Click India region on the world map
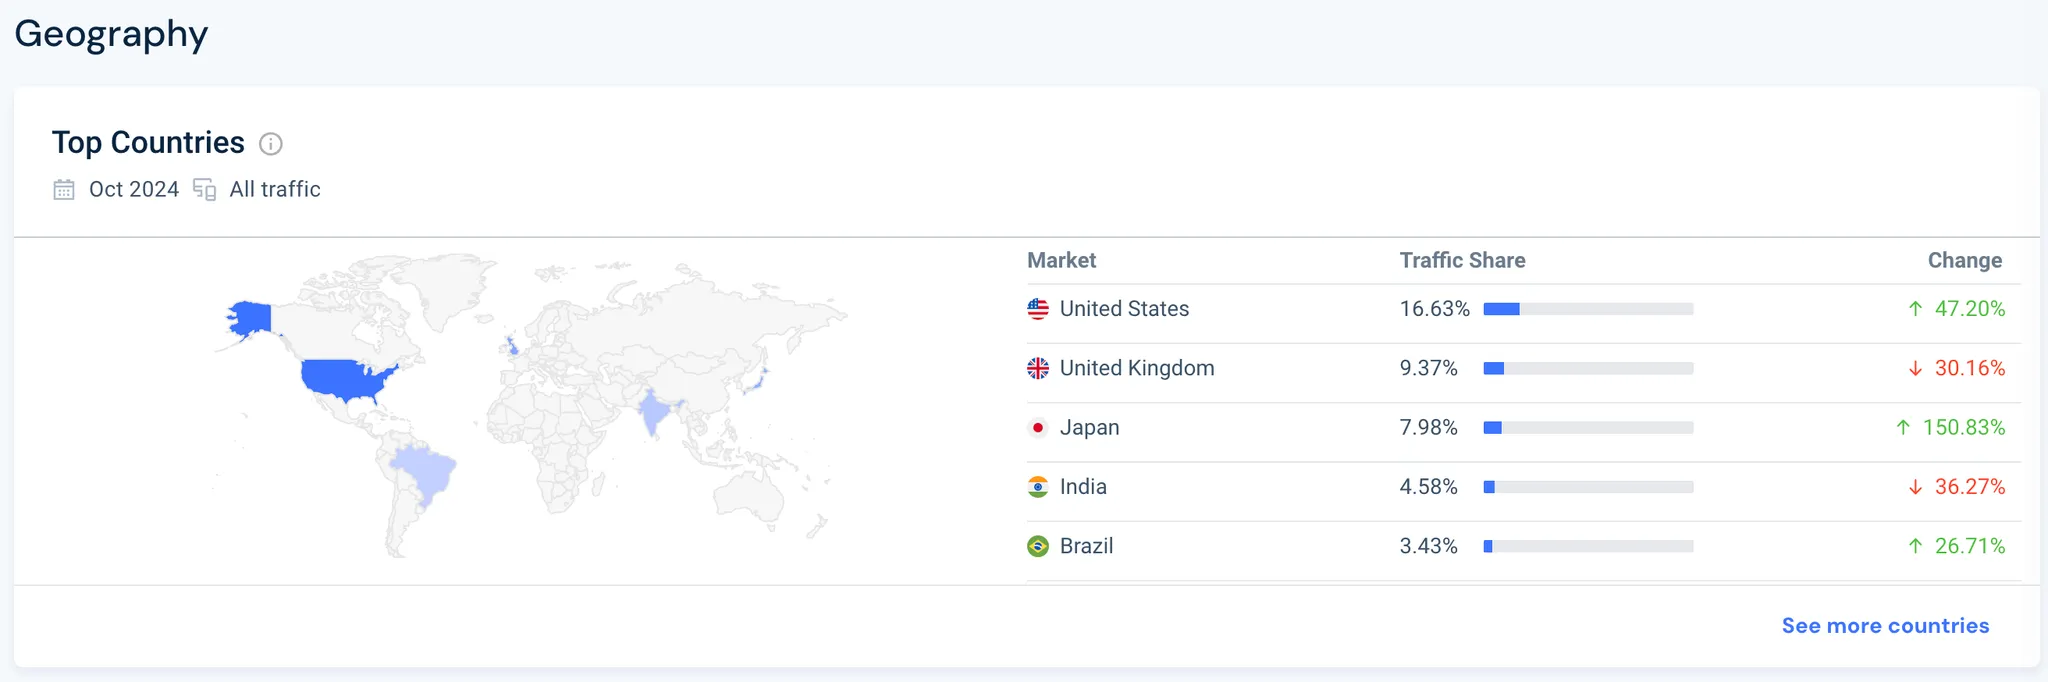The height and width of the screenshot is (682, 2048). coord(653,412)
